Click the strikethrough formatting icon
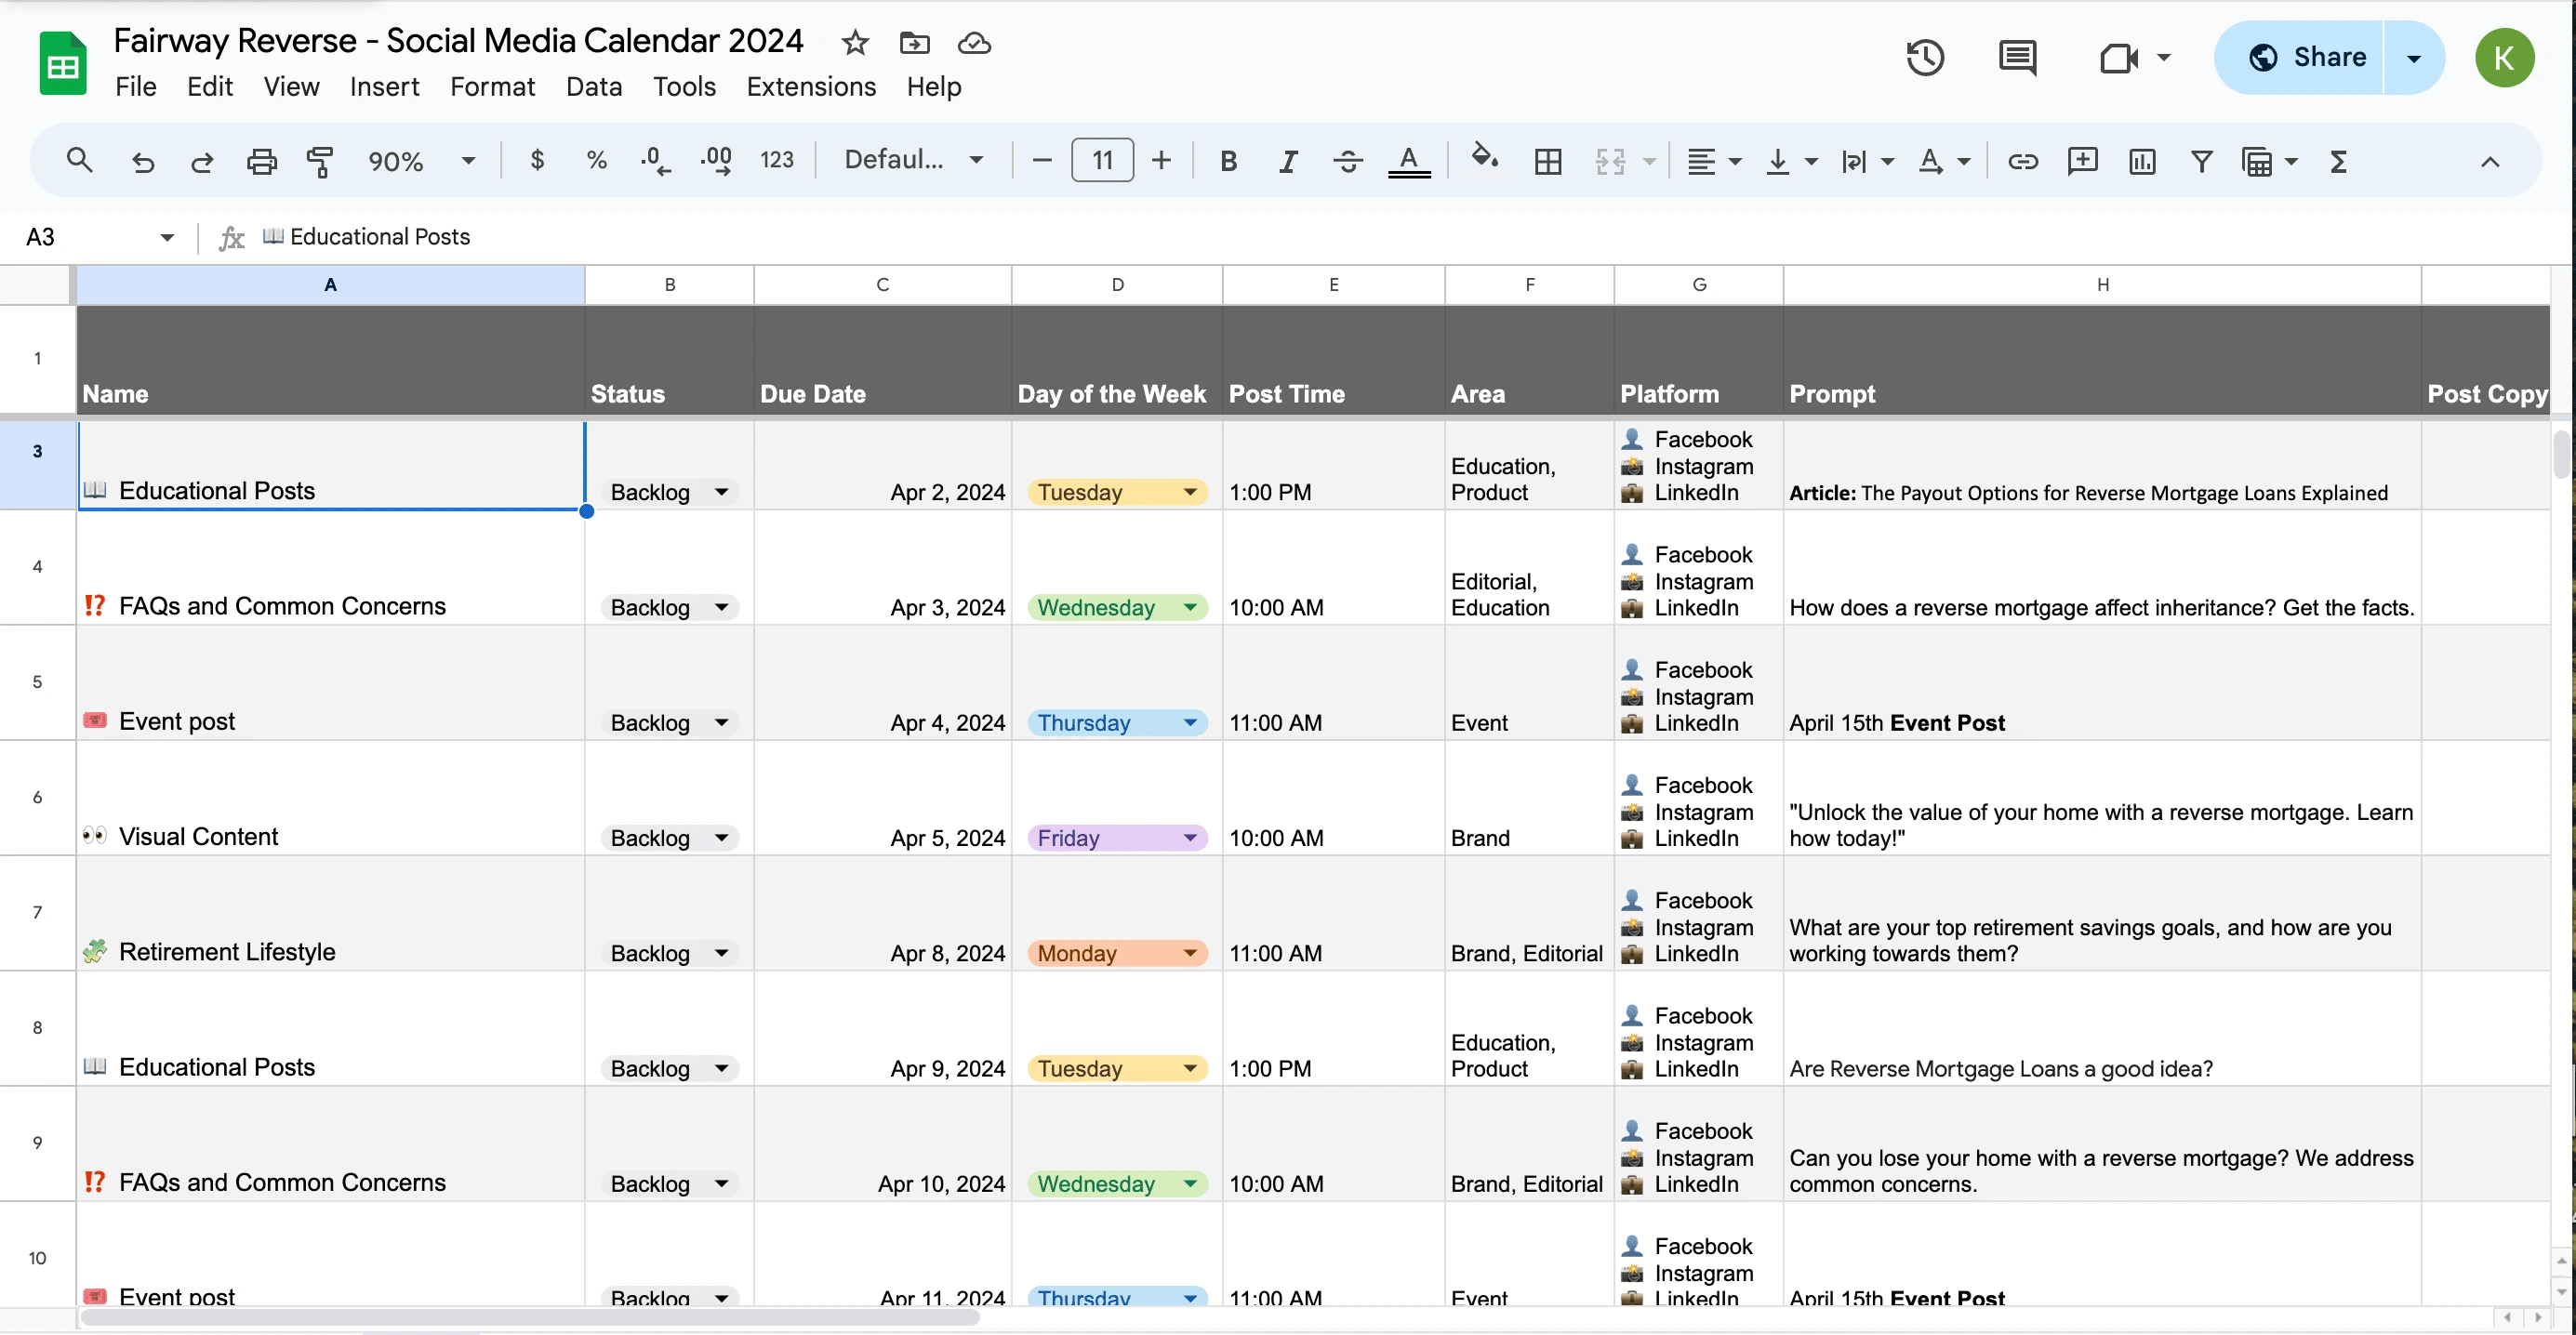 pos(1347,160)
